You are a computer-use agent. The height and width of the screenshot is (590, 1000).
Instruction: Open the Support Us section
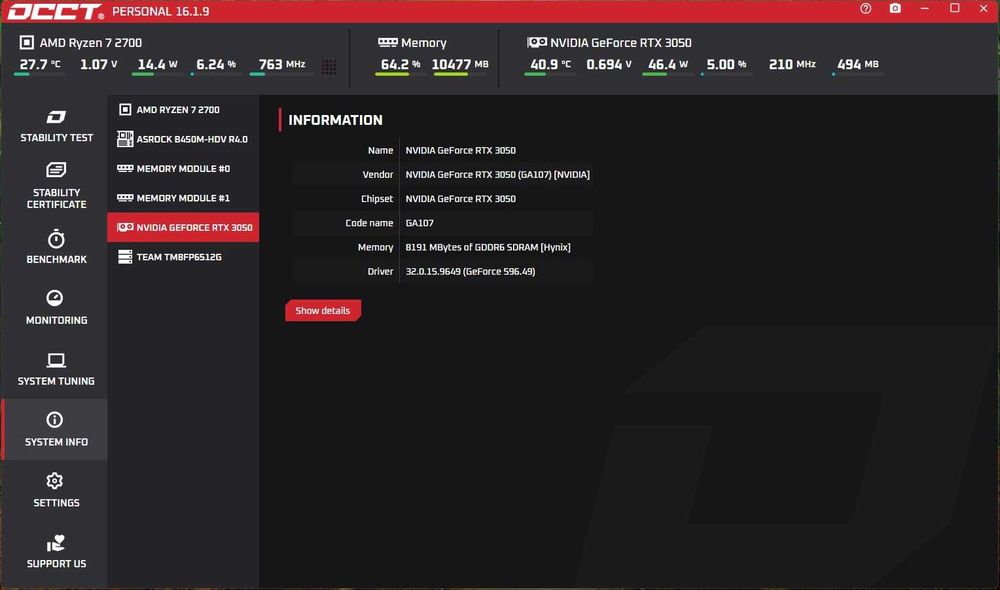tap(56, 551)
